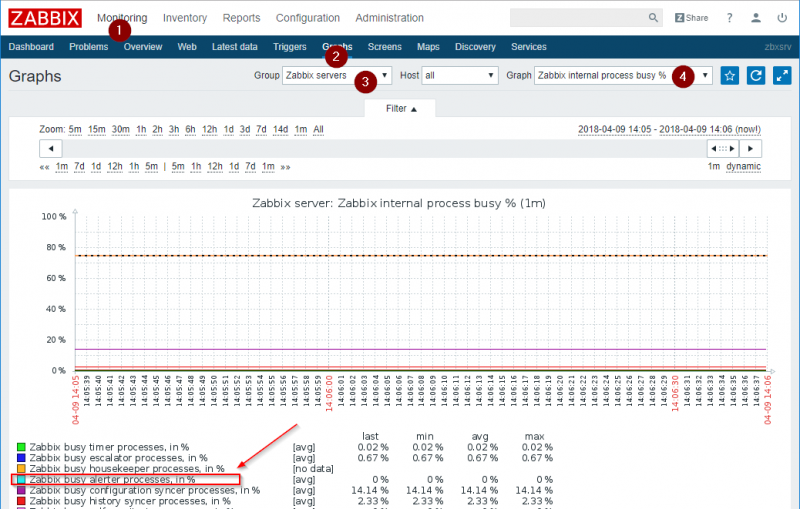Click the refresh graph icon
The image size is (800, 509).
(756, 76)
